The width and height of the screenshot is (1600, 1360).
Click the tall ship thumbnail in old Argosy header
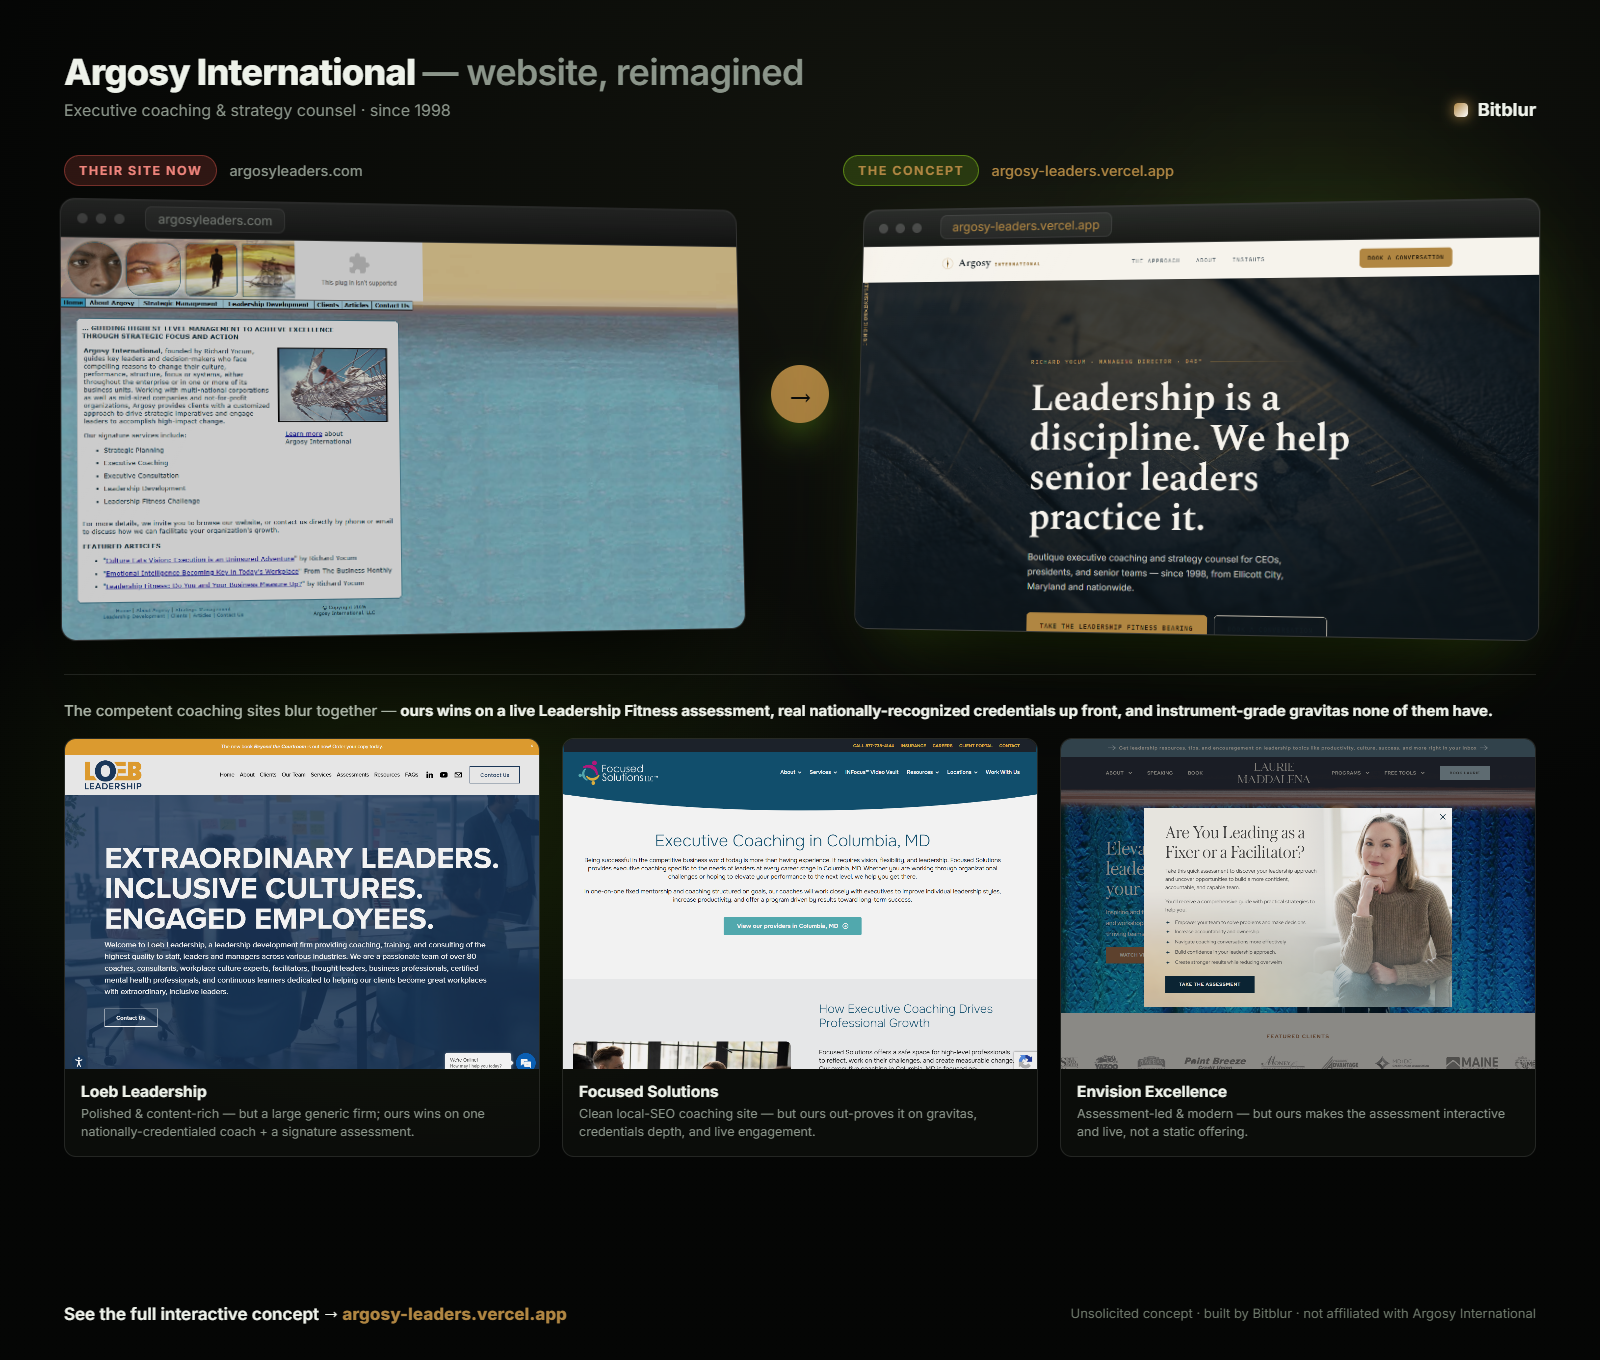268,269
